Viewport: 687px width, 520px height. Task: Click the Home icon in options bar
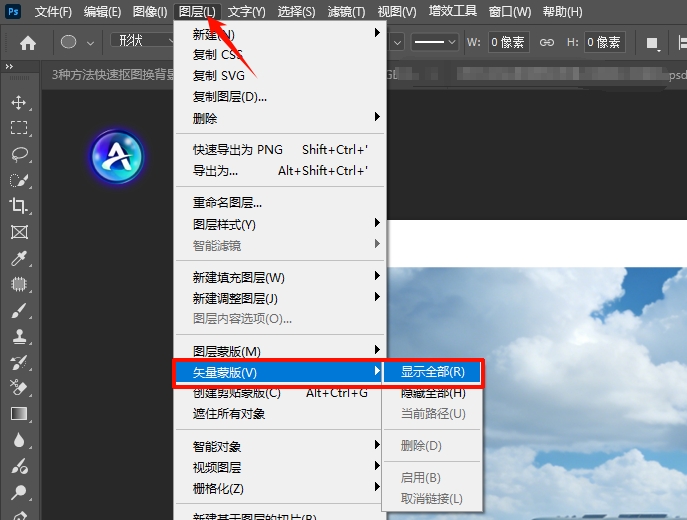coord(28,42)
